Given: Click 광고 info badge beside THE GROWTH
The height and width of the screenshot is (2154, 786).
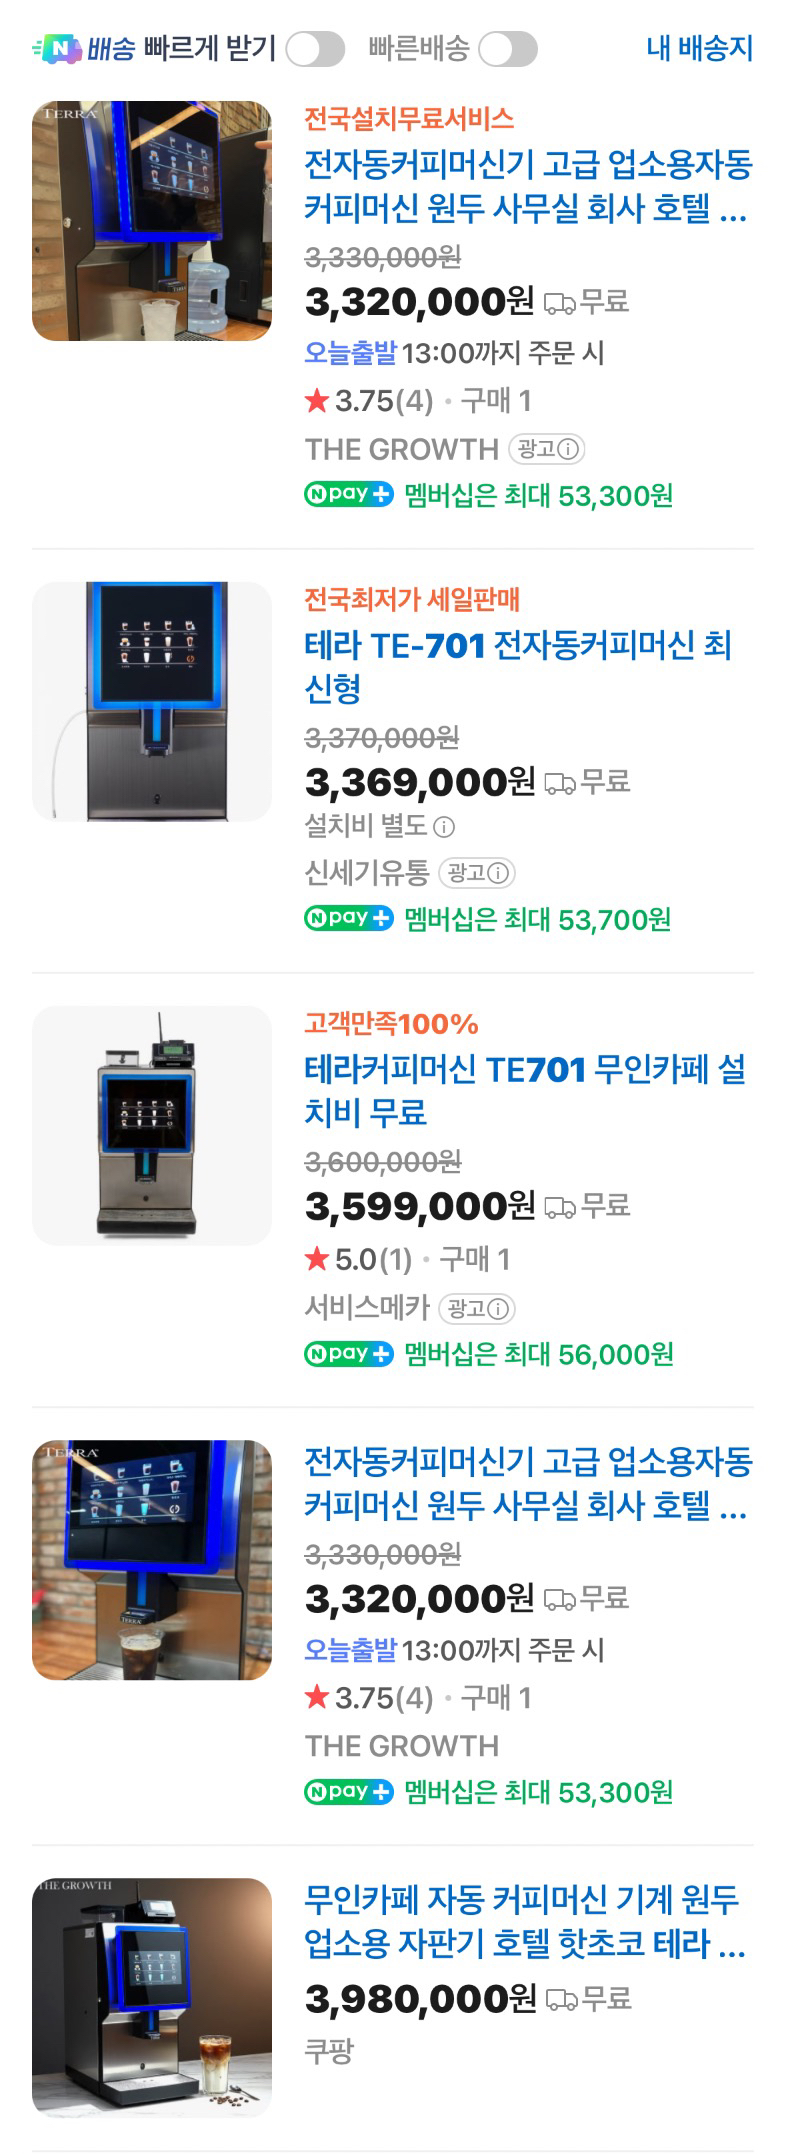Looking at the screenshot, I should [546, 449].
